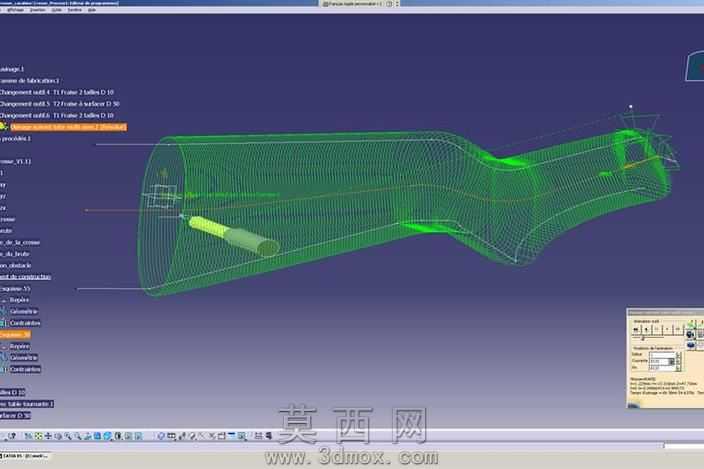Select the '_du_brute' tree entry
Screen dimensions: 704x469
point(15,254)
